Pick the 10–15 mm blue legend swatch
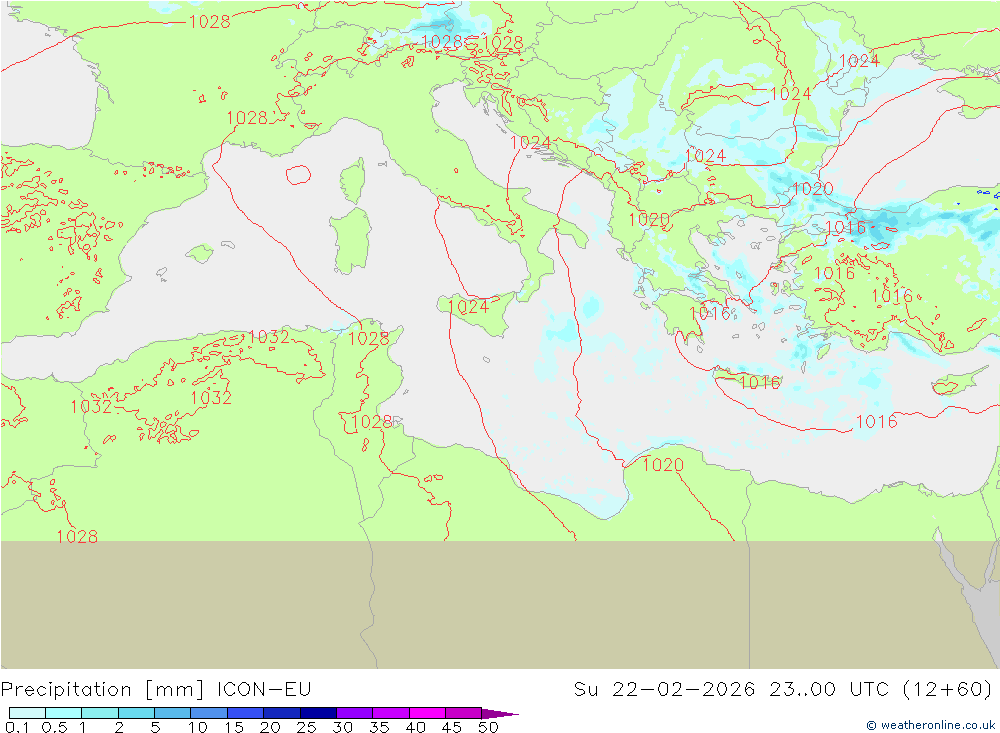 point(209,713)
